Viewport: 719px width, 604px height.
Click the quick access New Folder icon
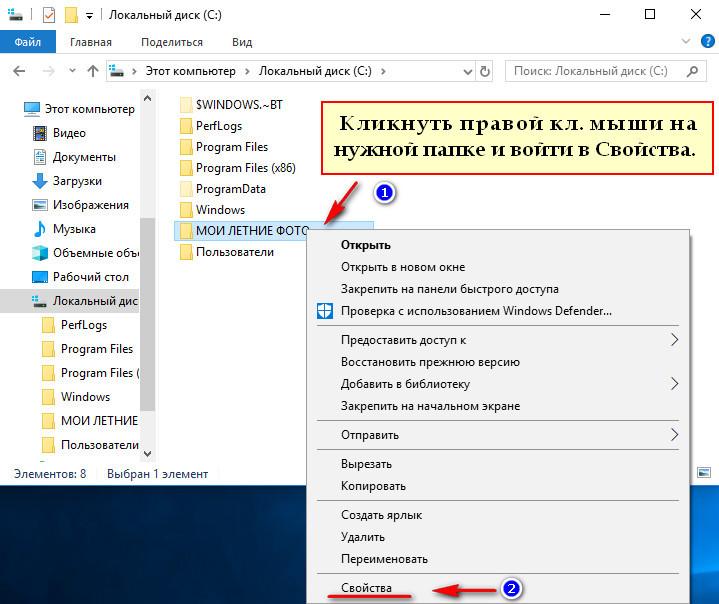click(71, 15)
